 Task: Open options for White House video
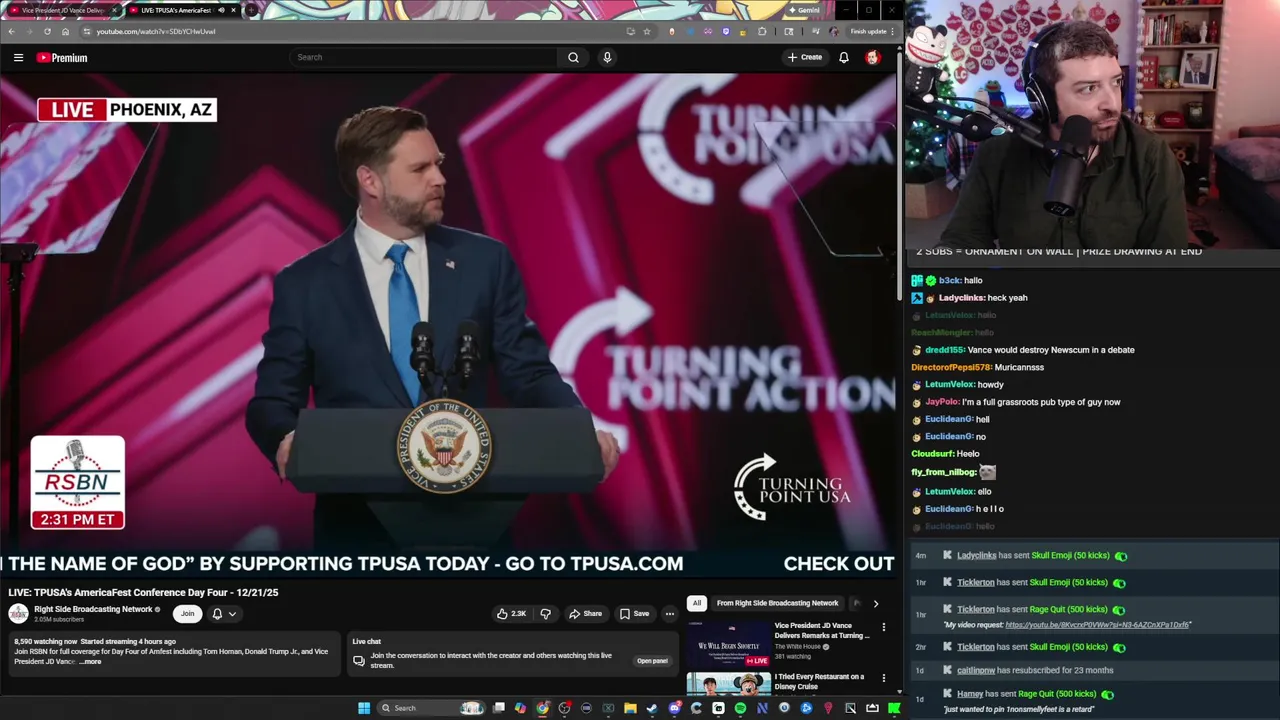point(883,627)
